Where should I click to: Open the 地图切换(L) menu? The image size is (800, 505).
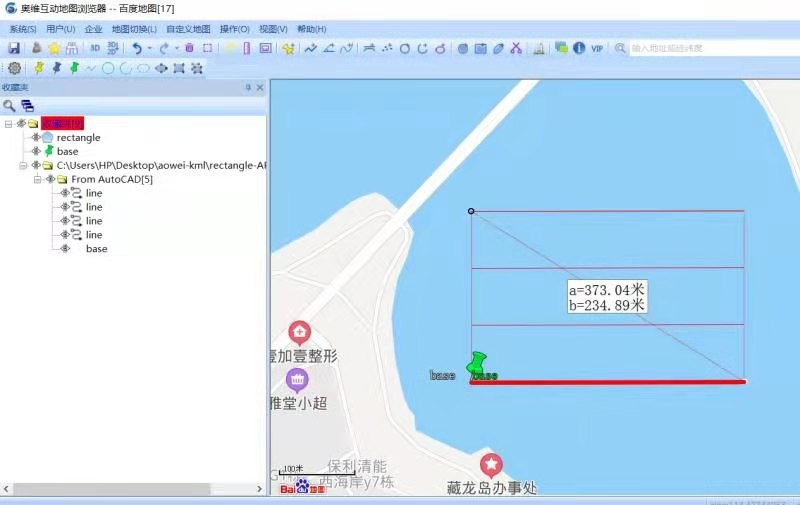pyautogui.click(x=134, y=29)
